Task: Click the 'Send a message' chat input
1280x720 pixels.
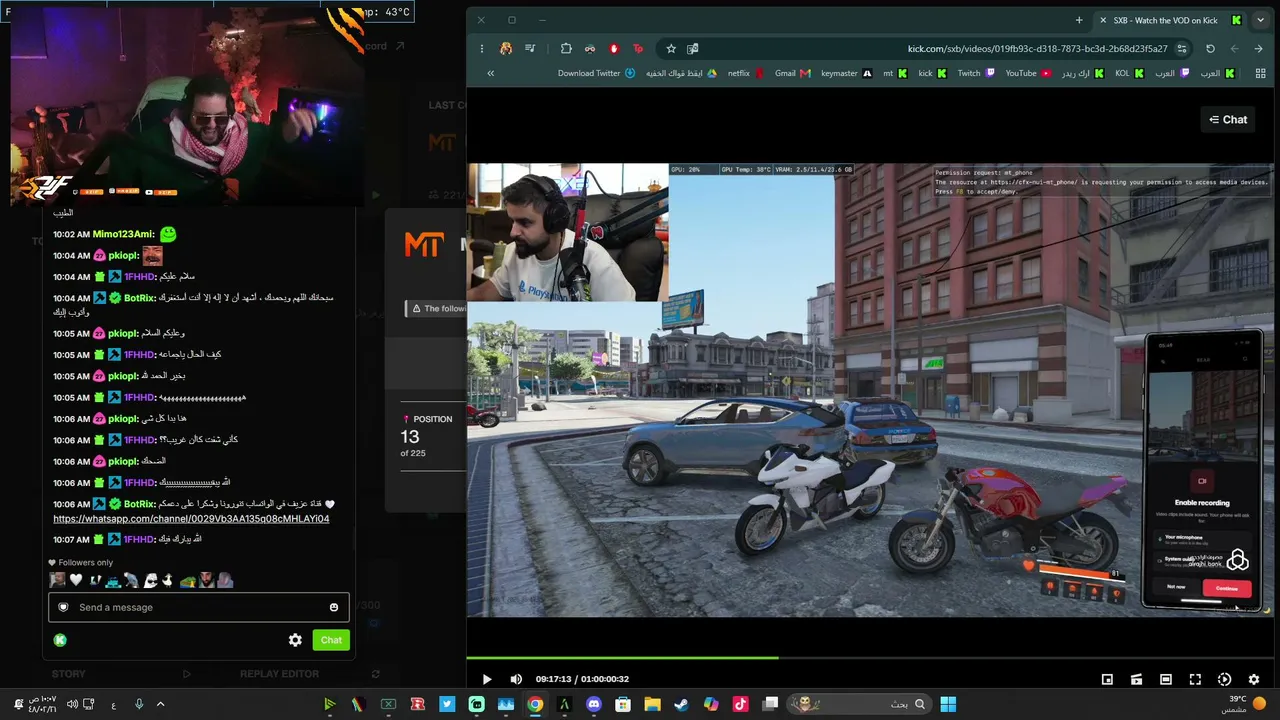Action: coord(199,607)
